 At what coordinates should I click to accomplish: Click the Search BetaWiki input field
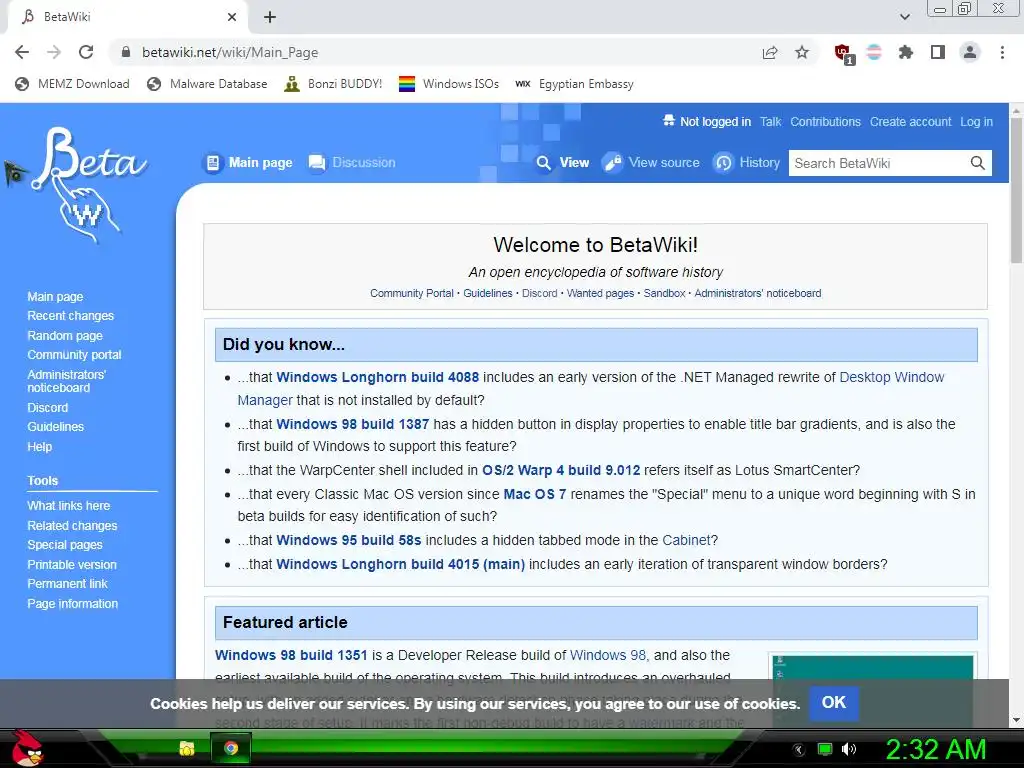pyautogui.click(x=877, y=163)
